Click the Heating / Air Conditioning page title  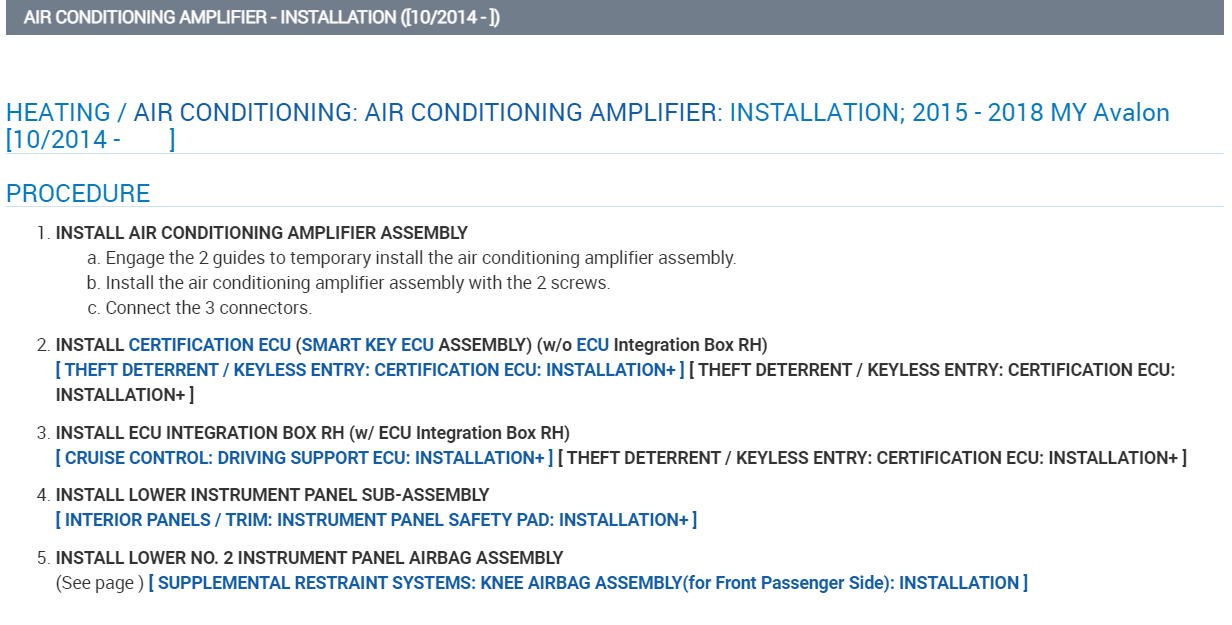click(x=587, y=113)
